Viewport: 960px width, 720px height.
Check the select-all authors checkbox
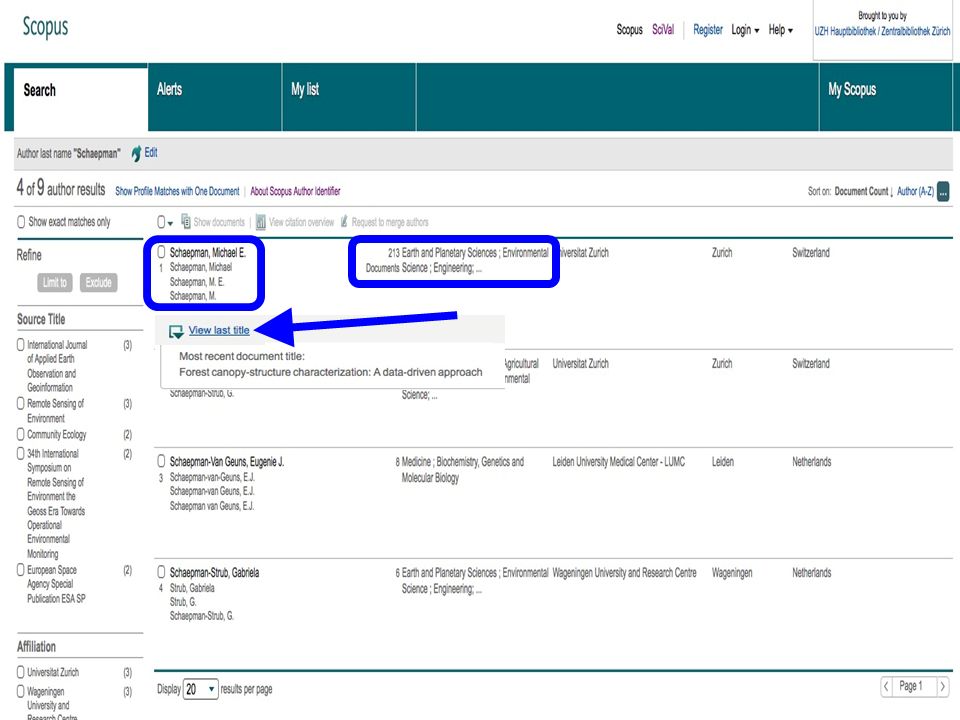coord(161,222)
